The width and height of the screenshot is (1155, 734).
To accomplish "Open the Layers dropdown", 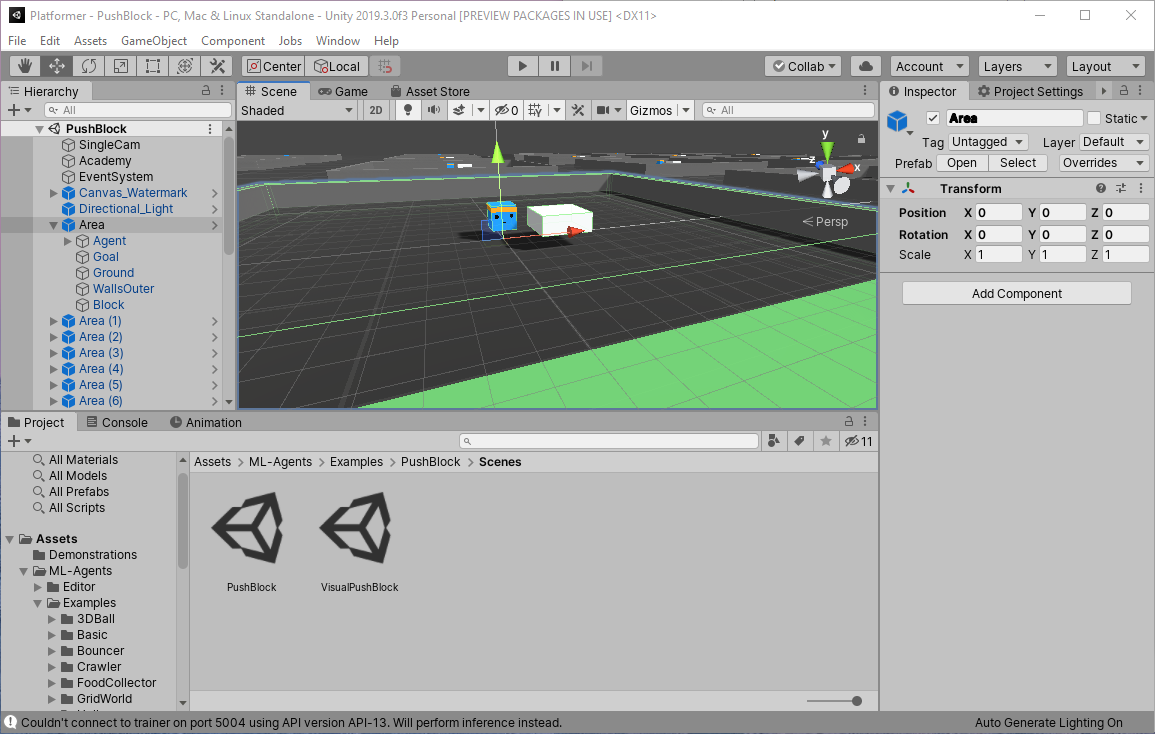I will click(1017, 66).
